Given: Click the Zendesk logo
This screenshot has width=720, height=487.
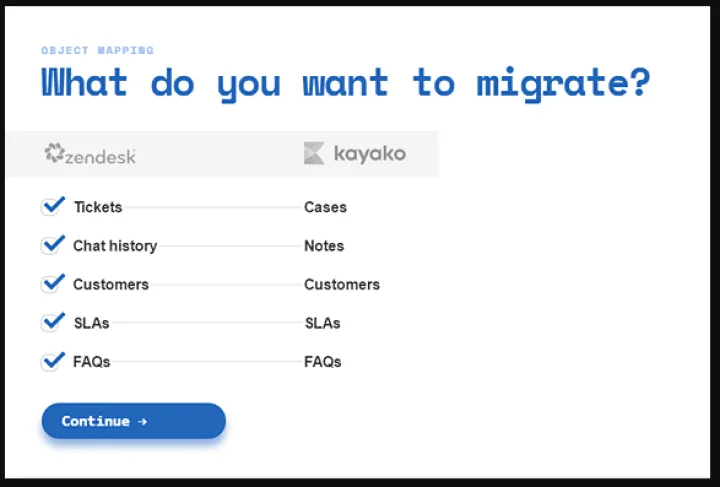Looking at the screenshot, I should [90, 154].
